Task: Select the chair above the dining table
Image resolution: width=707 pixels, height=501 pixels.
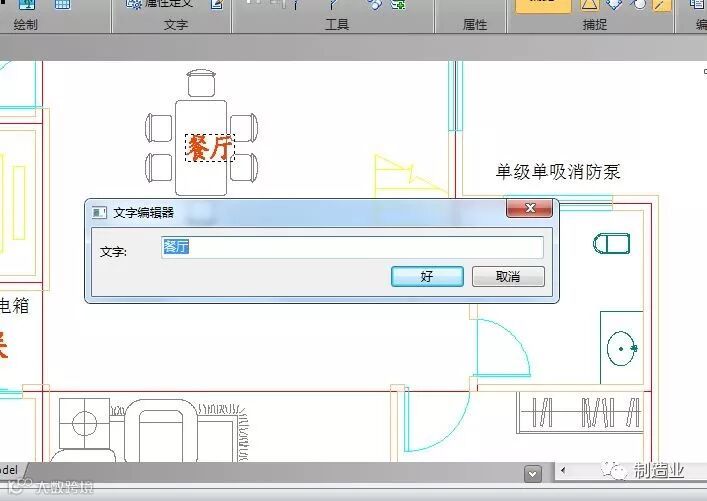Action: [201, 83]
